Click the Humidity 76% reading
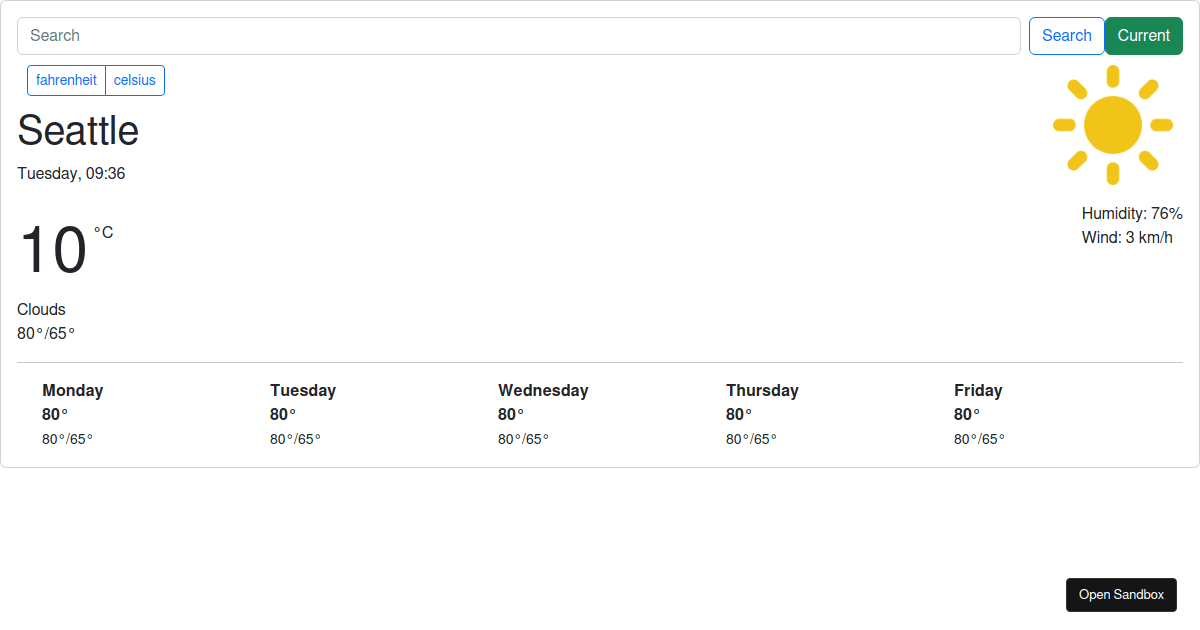Screen dimensions: 1200x630 click(x=1132, y=213)
